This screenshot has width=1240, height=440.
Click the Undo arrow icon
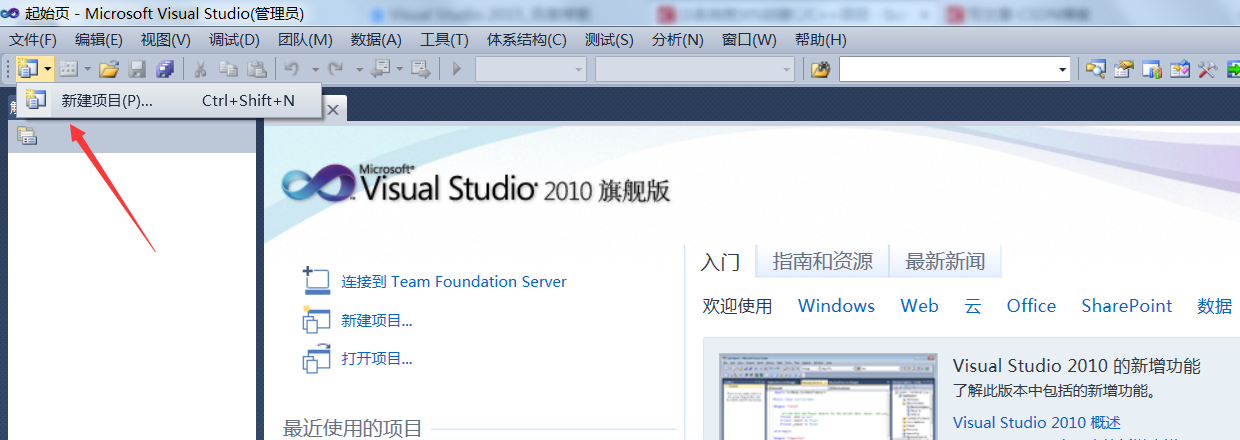(292, 69)
